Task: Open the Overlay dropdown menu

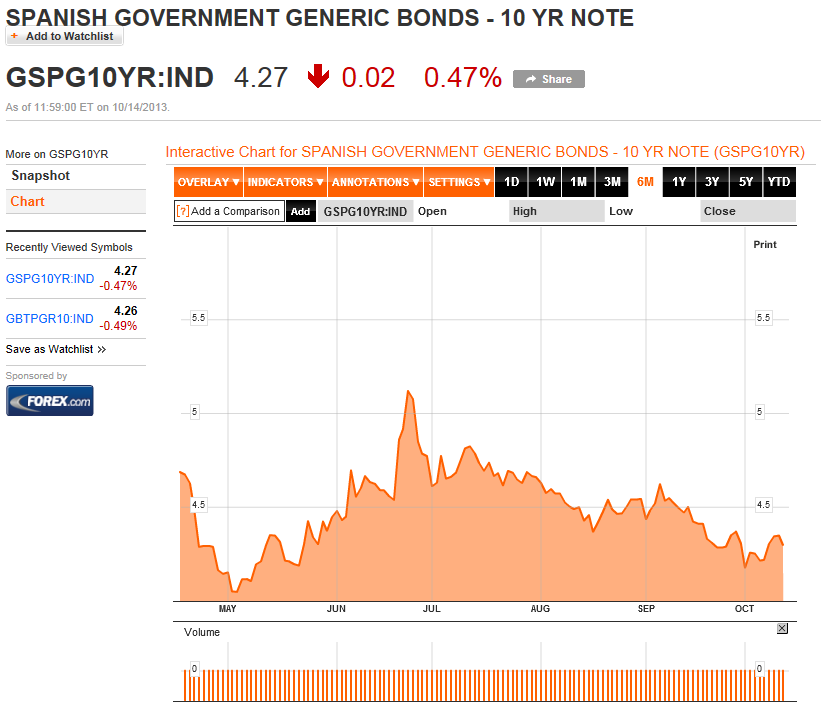Action: pos(208,182)
